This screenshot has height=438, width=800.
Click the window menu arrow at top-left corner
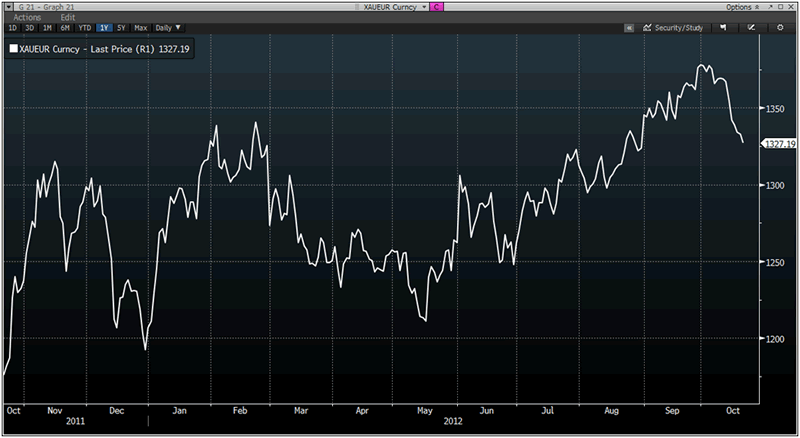coord(6,6)
